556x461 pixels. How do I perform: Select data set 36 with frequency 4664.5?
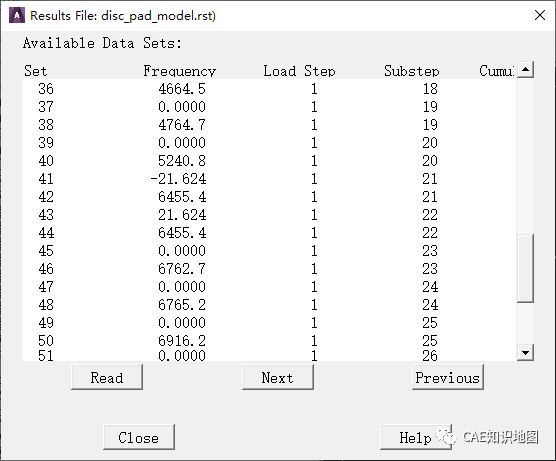click(269, 89)
